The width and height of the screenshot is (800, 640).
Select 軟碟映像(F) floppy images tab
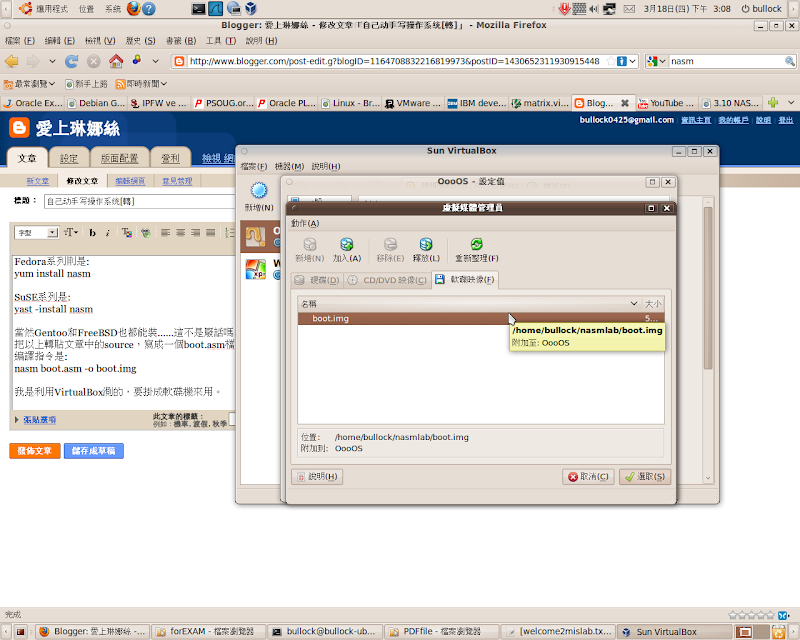(465, 280)
